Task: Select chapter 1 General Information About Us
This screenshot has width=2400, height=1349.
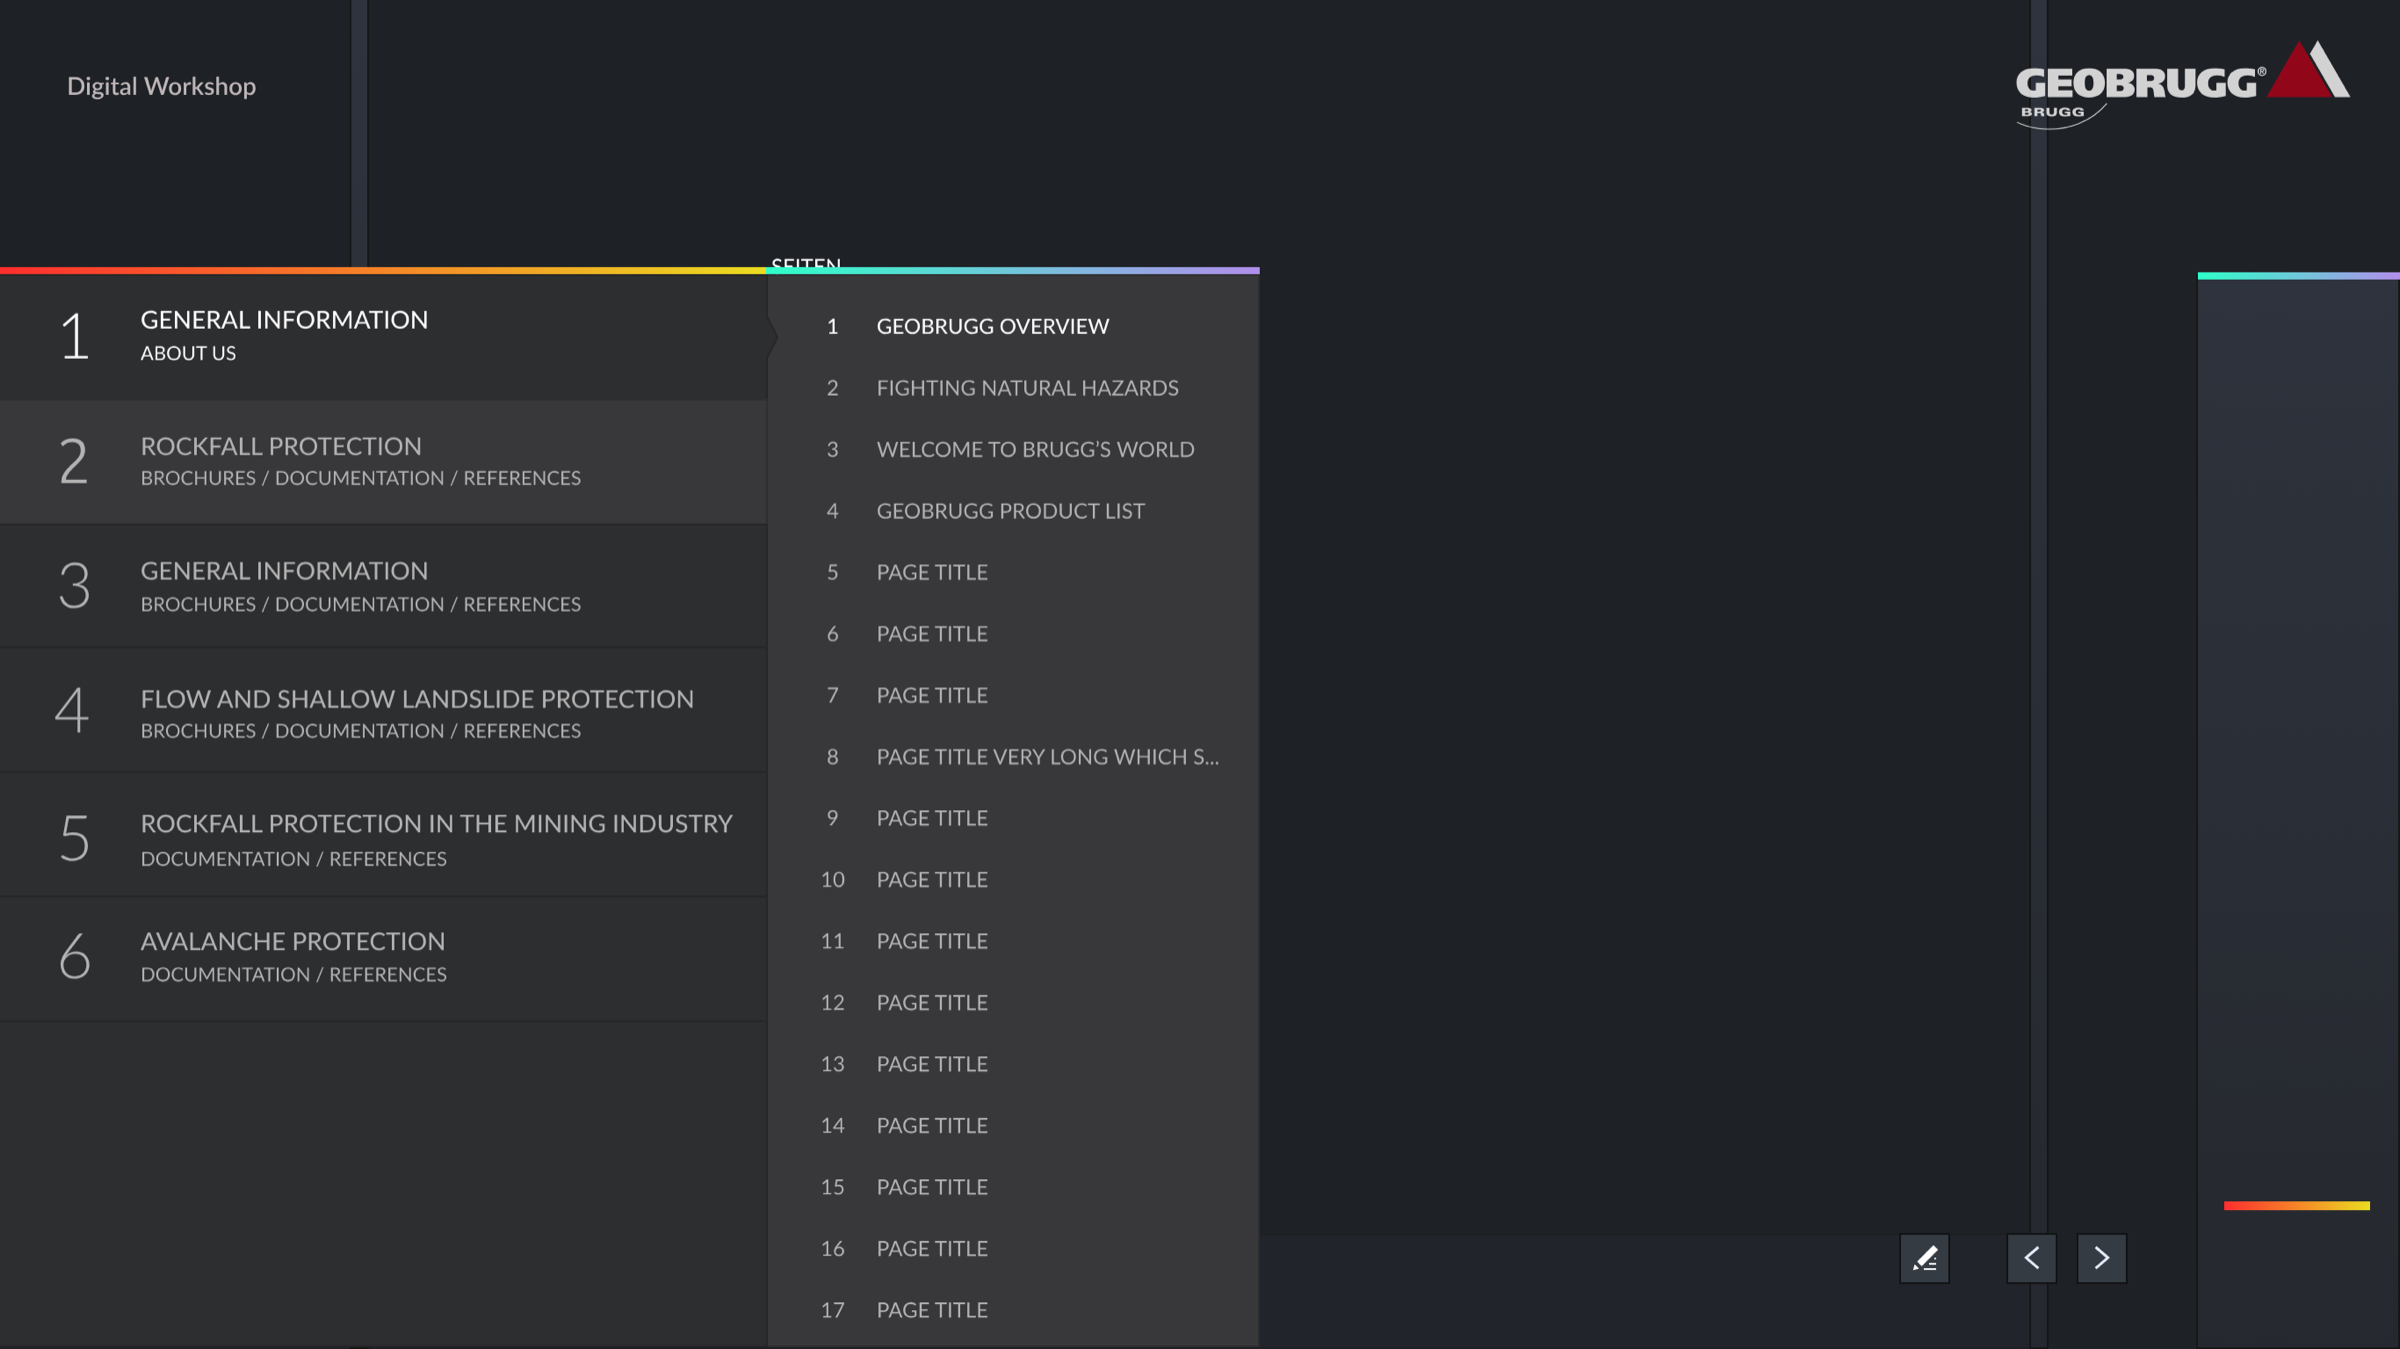Action: [x=383, y=336]
